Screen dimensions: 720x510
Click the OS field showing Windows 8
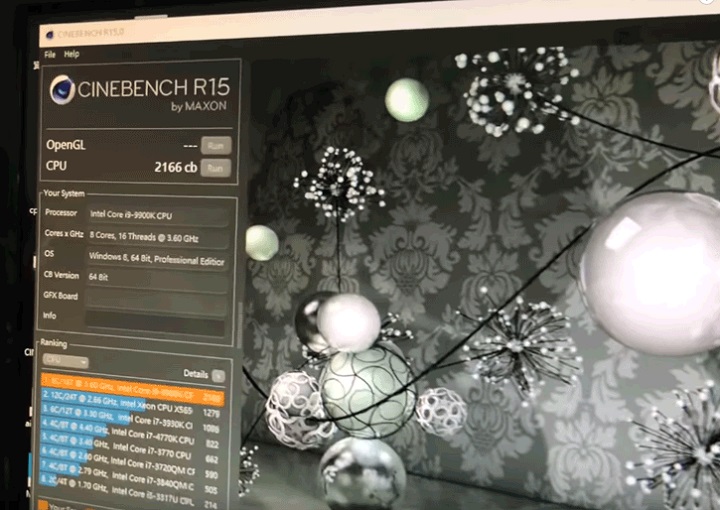(157, 259)
